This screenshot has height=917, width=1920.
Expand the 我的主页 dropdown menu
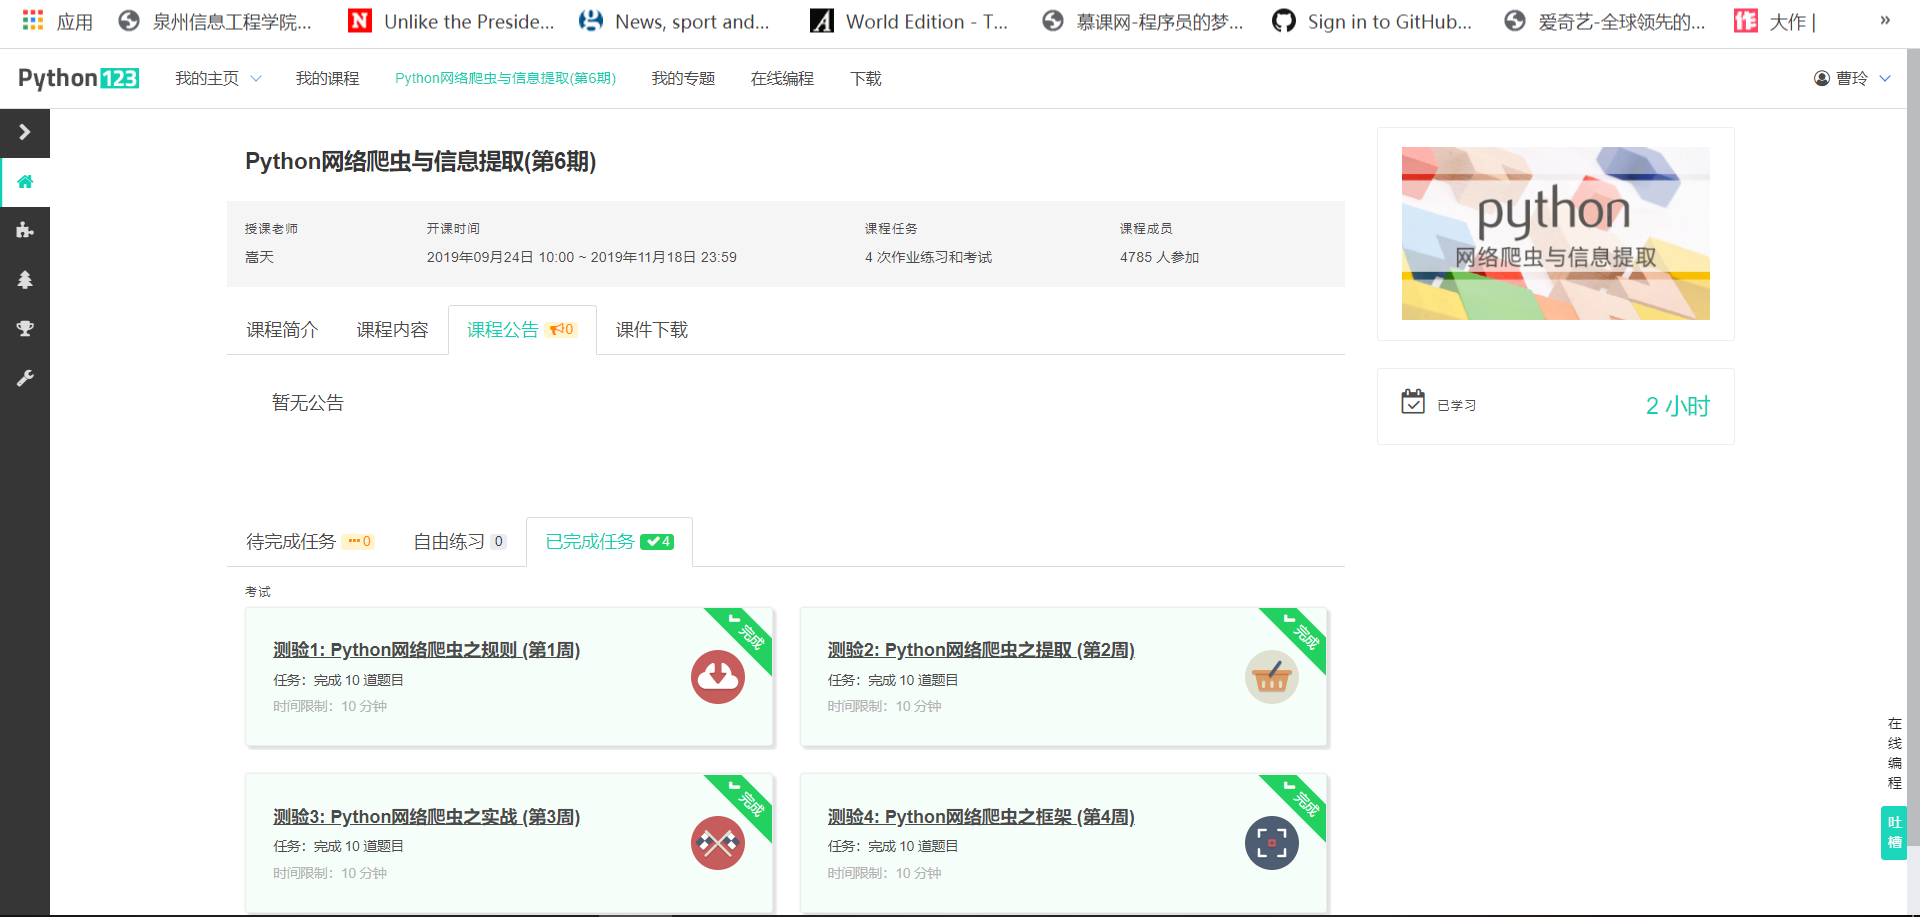[x=217, y=77]
